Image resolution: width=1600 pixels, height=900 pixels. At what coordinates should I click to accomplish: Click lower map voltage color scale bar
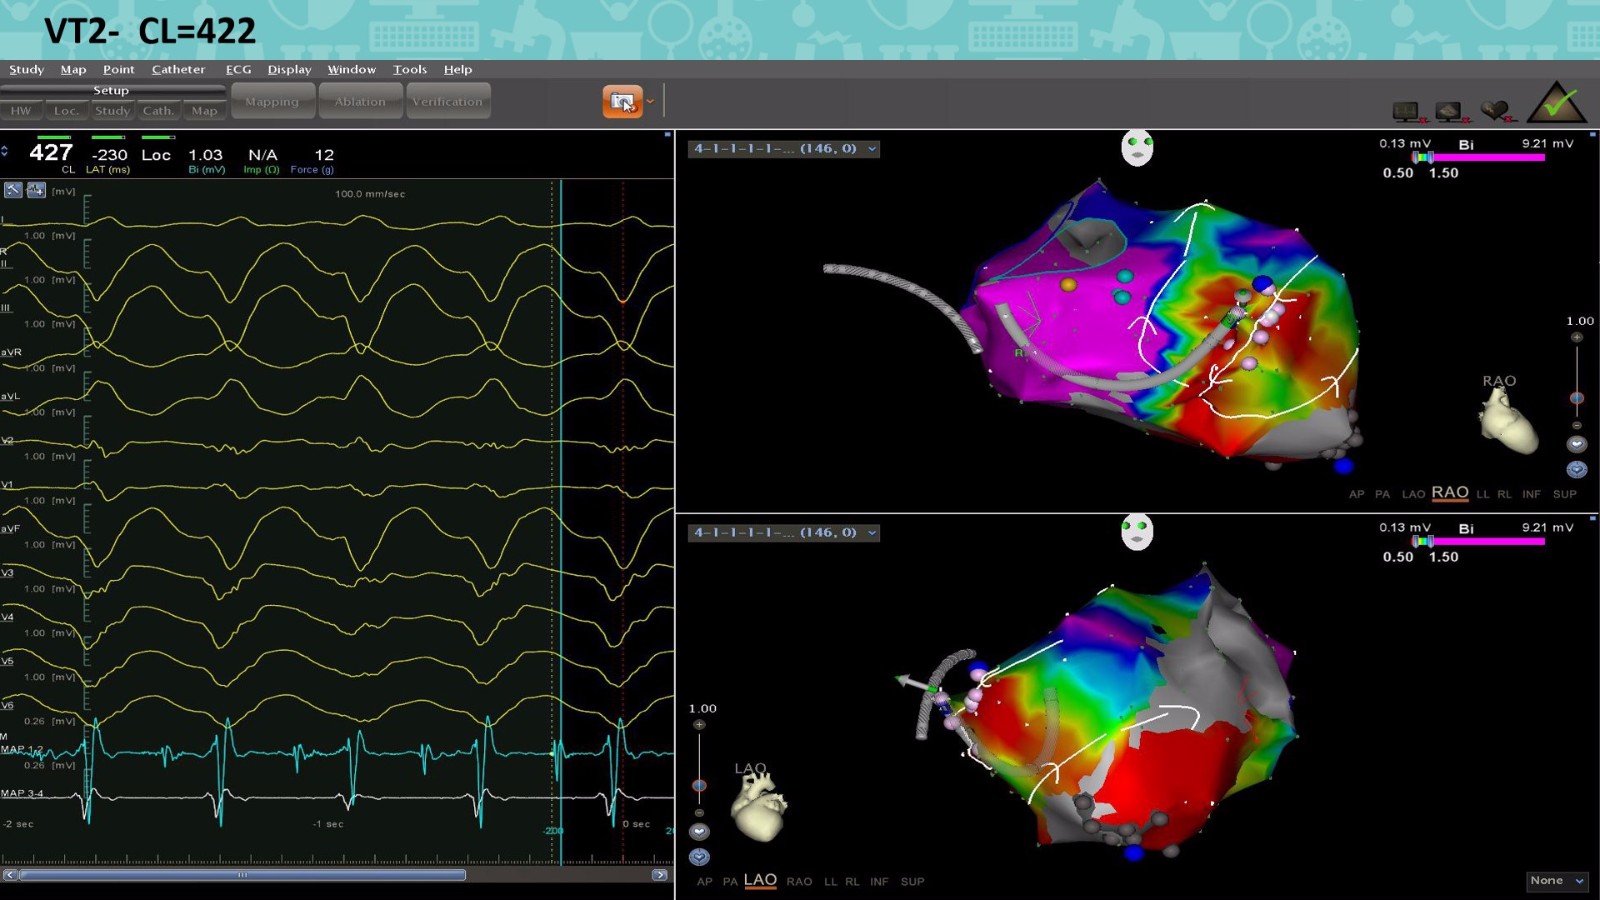1478,541
